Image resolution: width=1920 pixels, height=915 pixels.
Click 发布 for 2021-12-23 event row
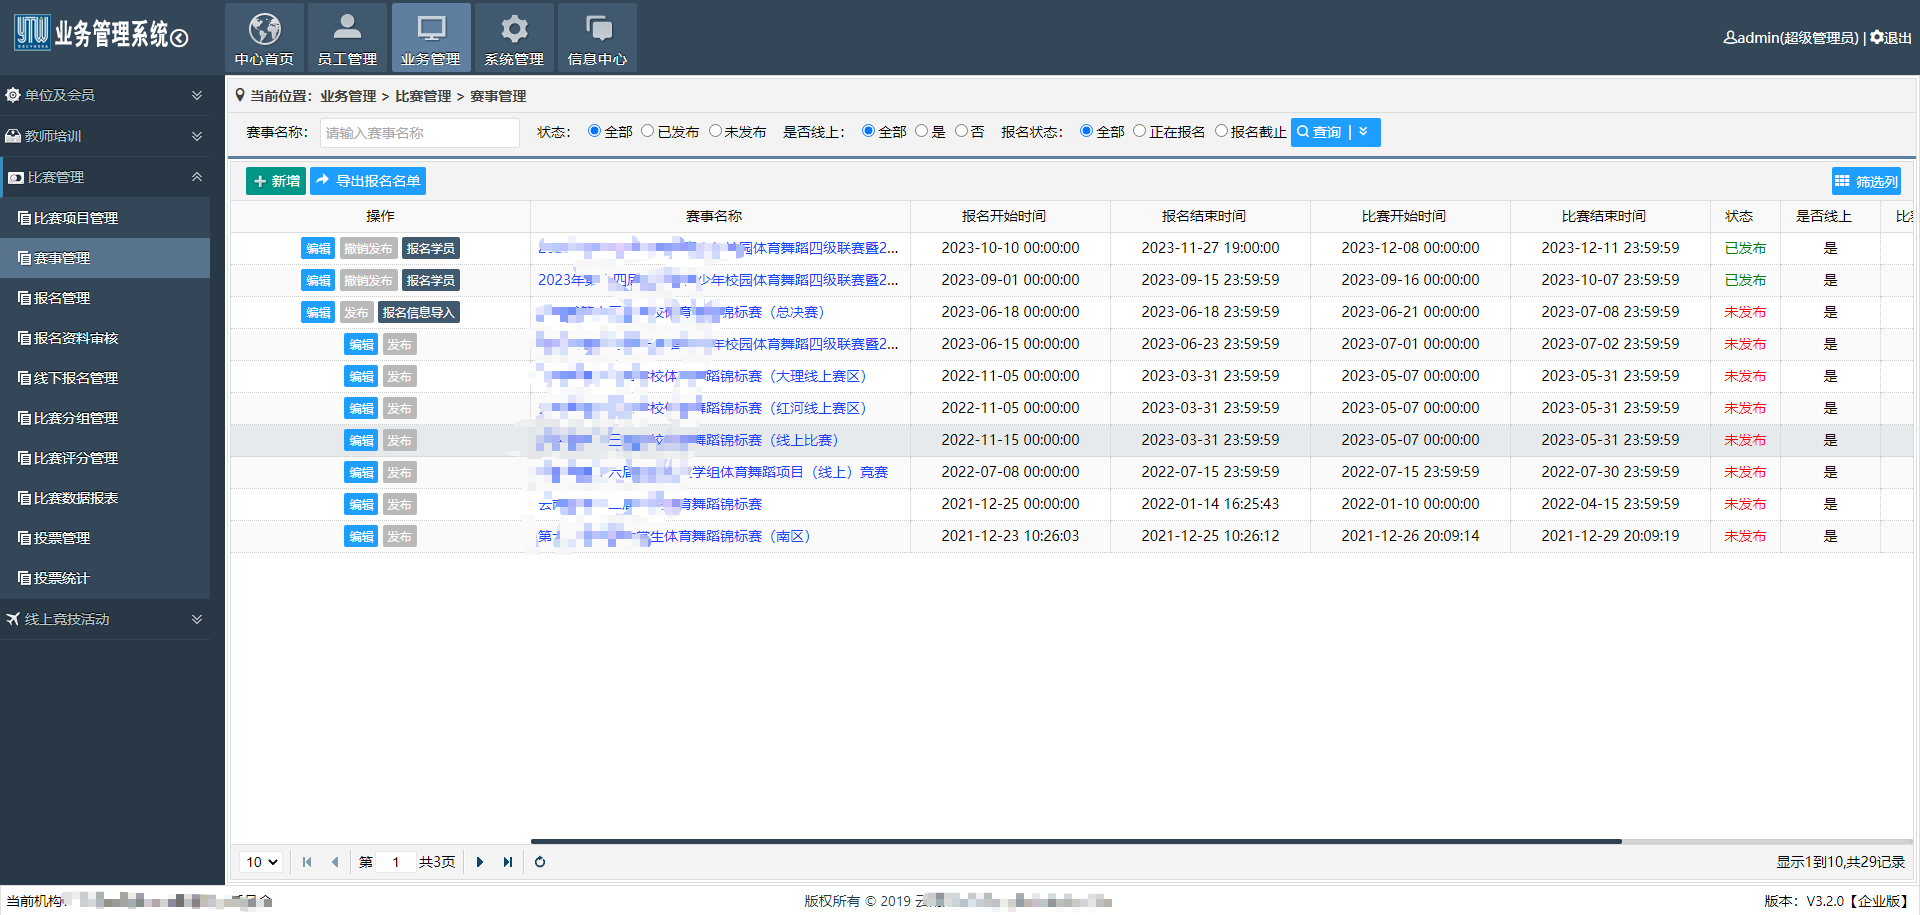pyautogui.click(x=400, y=536)
